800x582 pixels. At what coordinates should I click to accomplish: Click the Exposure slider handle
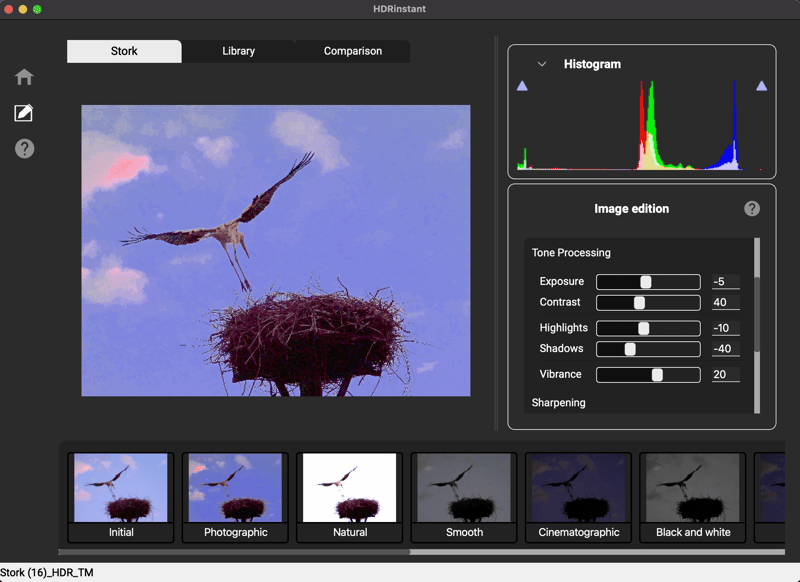647,281
